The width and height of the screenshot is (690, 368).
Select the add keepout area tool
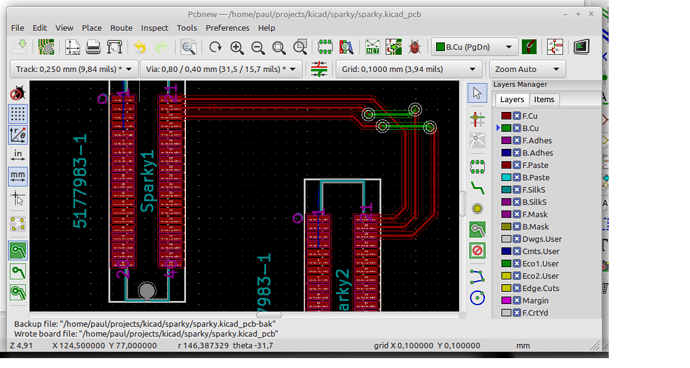pyautogui.click(x=477, y=251)
